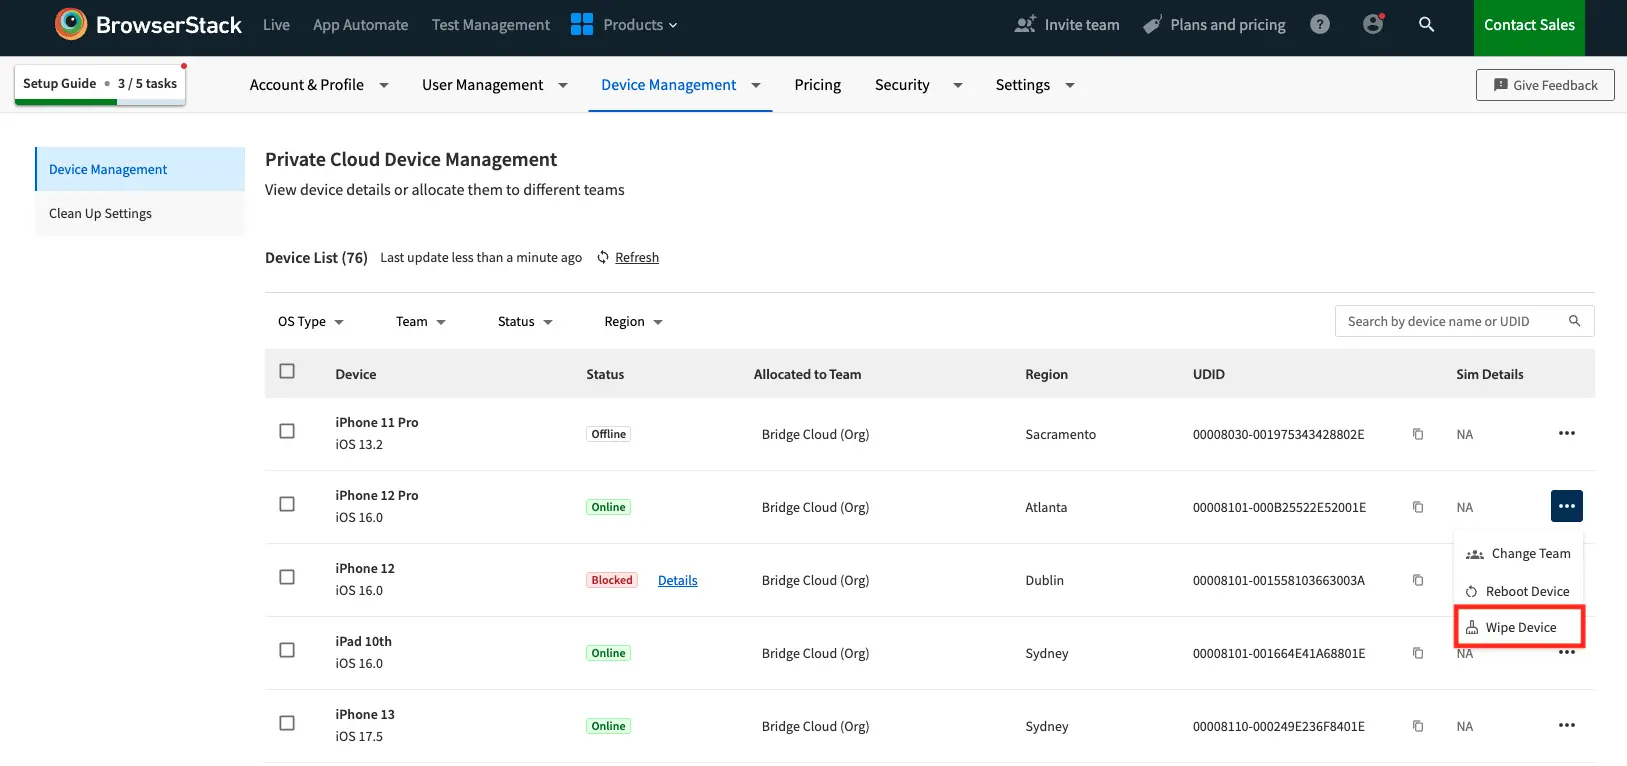Open the Status filter dropdown
Viewport: 1627px width, 766px height.
coord(525,322)
